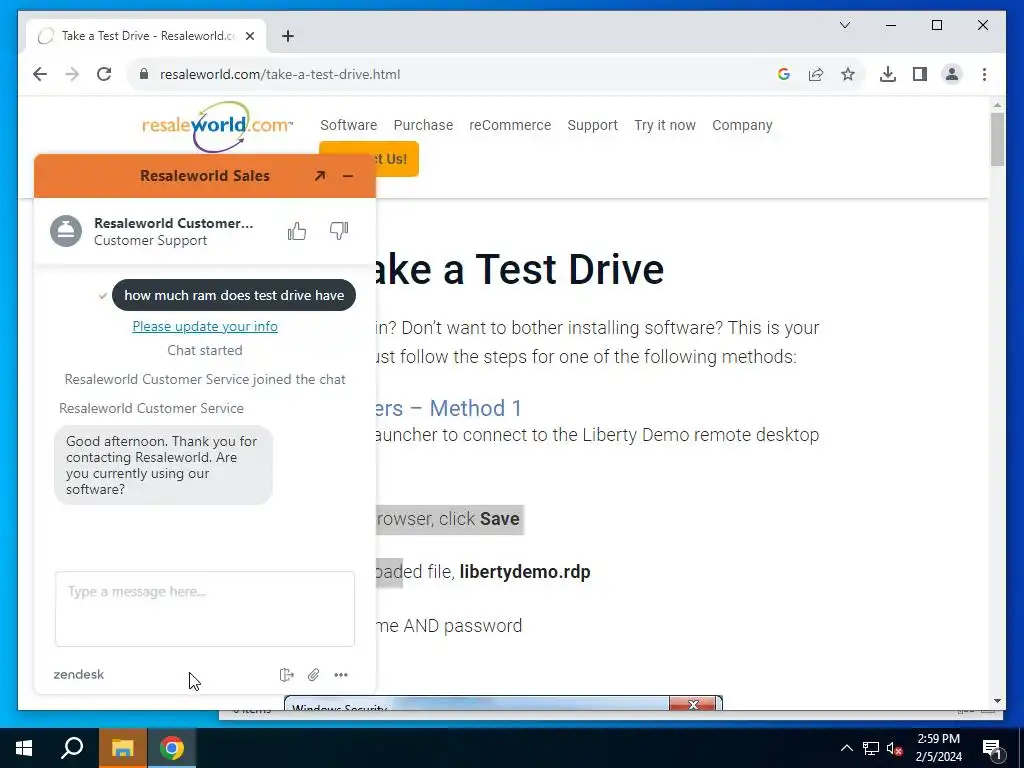
Task: Open File Explorer from the taskbar
Action: (x=122, y=748)
